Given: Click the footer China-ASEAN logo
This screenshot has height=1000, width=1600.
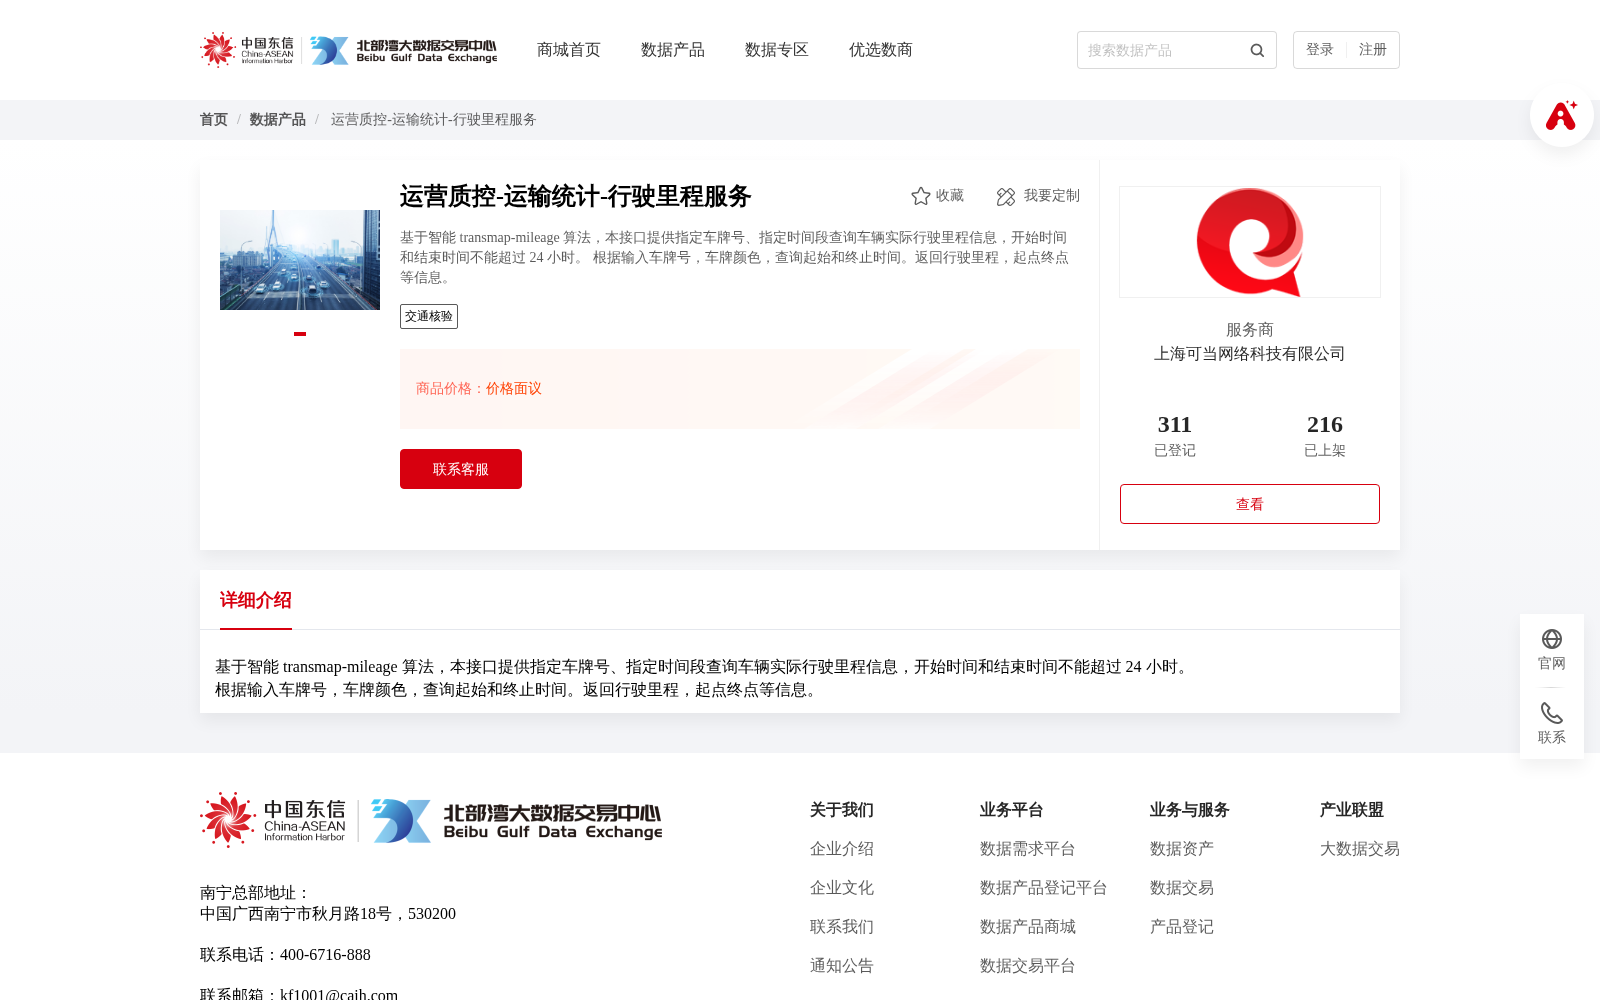Looking at the screenshot, I should (273, 820).
